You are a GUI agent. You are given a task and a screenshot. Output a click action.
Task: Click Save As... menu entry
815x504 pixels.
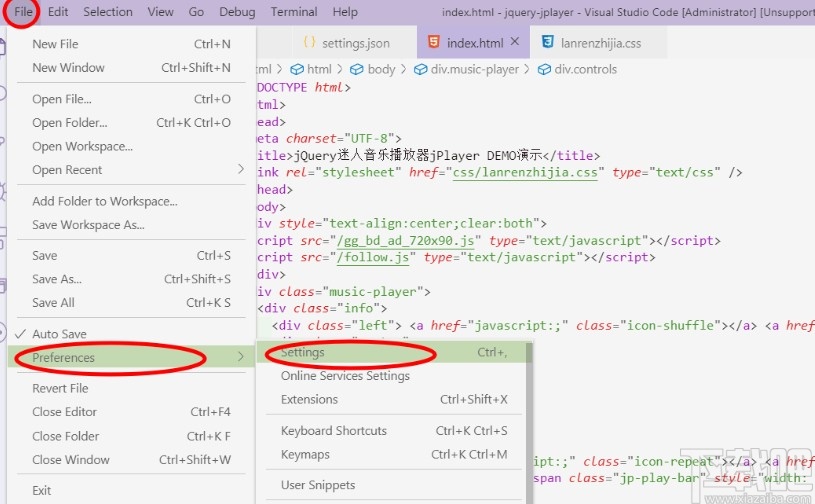[131, 279]
